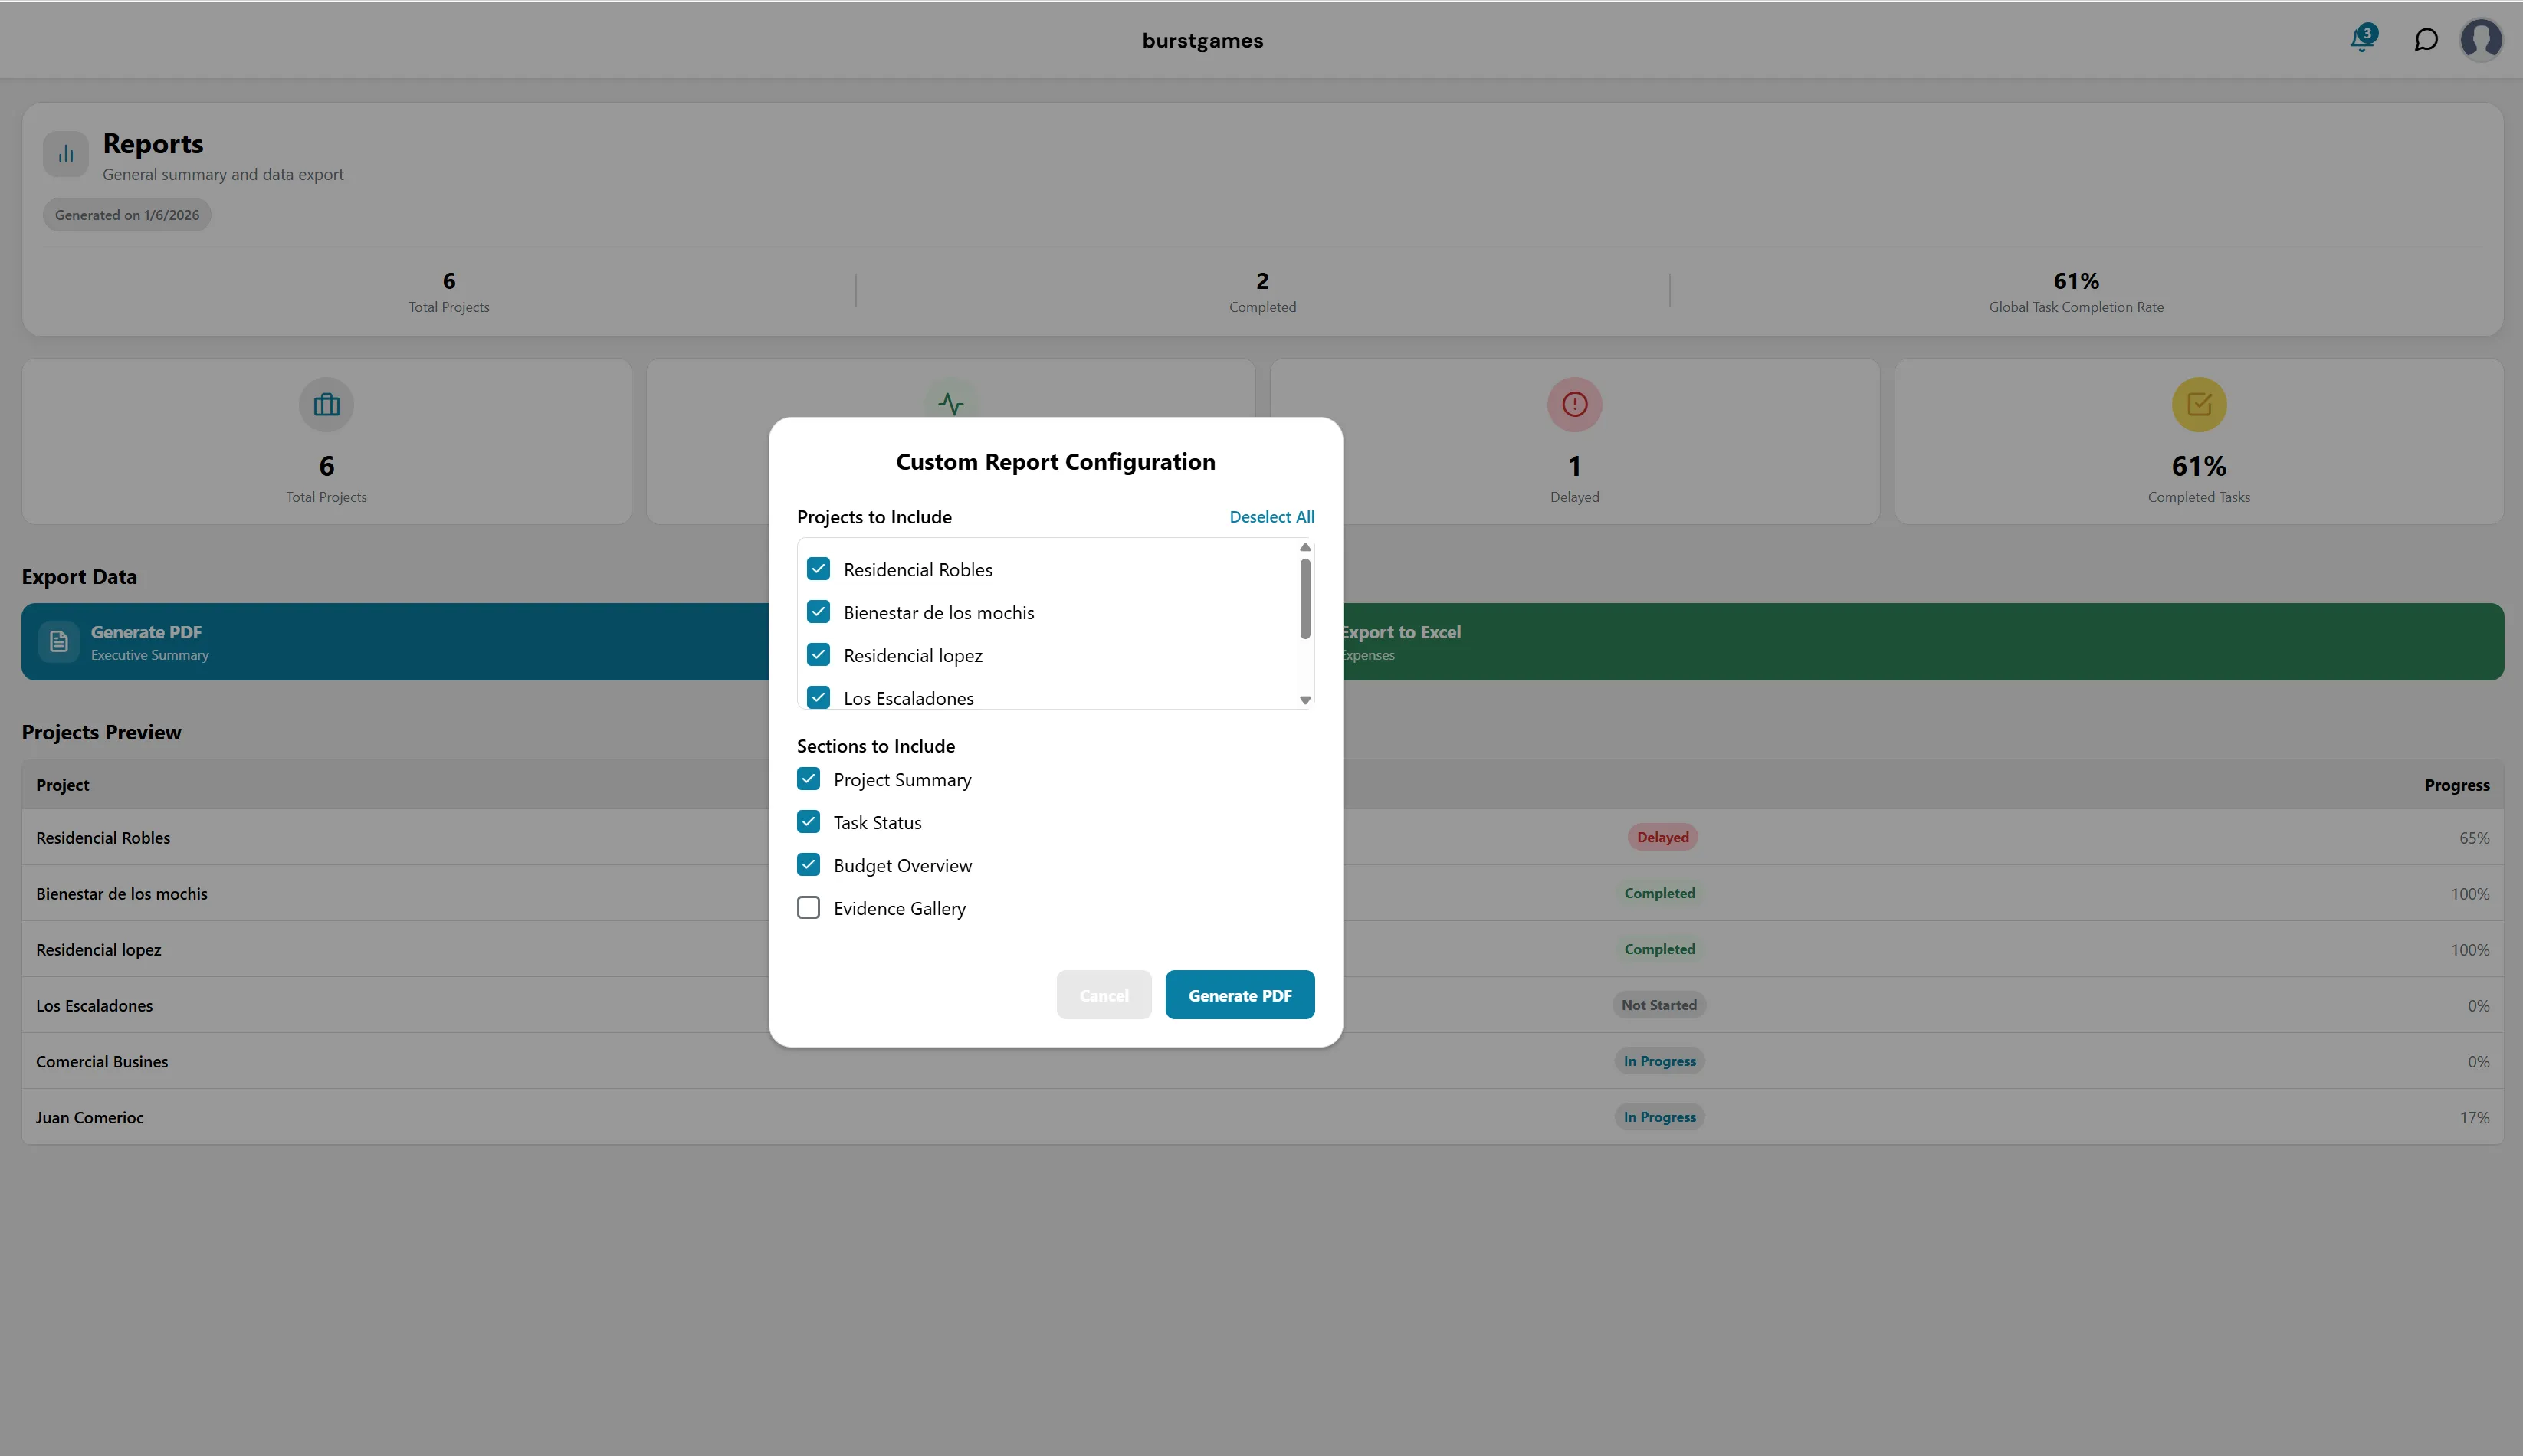The width and height of the screenshot is (2523, 1456).
Task: Click the Export to Excel banner
Action: pos(1922,642)
